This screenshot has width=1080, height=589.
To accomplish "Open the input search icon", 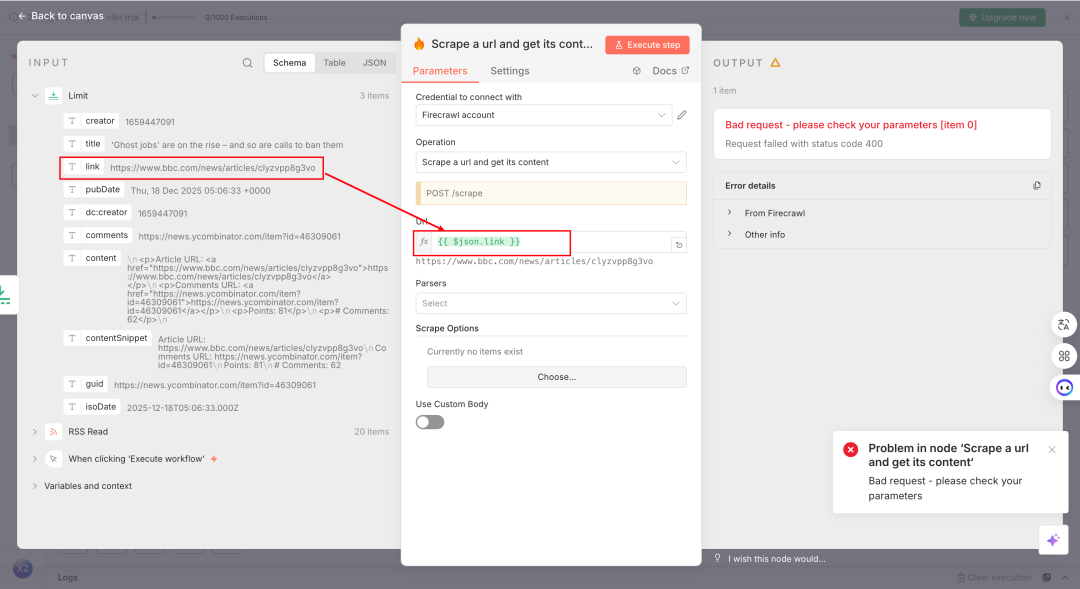I will coord(247,63).
